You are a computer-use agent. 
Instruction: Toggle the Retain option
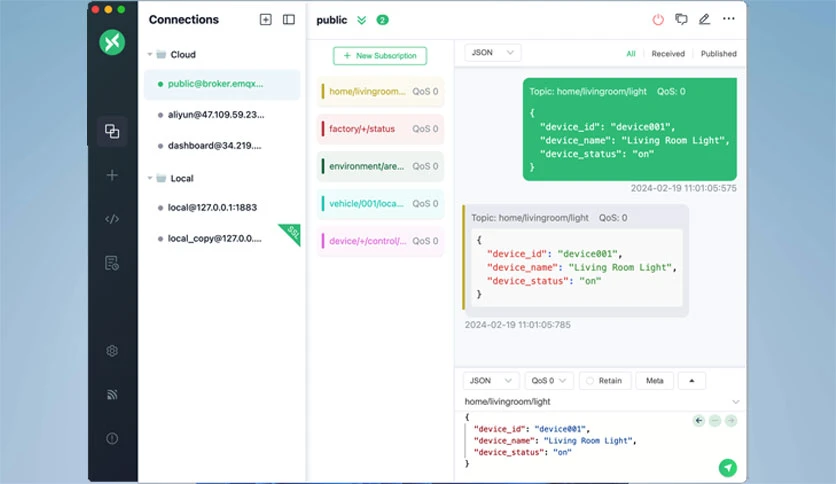point(605,381)
